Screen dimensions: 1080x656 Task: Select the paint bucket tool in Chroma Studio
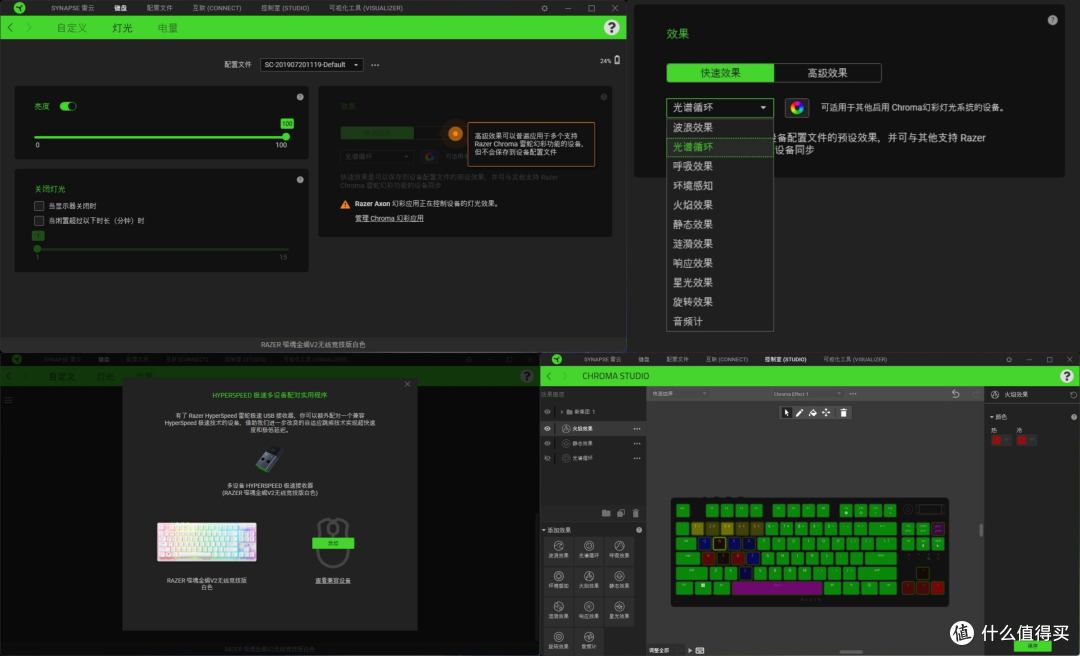(813, 413)
